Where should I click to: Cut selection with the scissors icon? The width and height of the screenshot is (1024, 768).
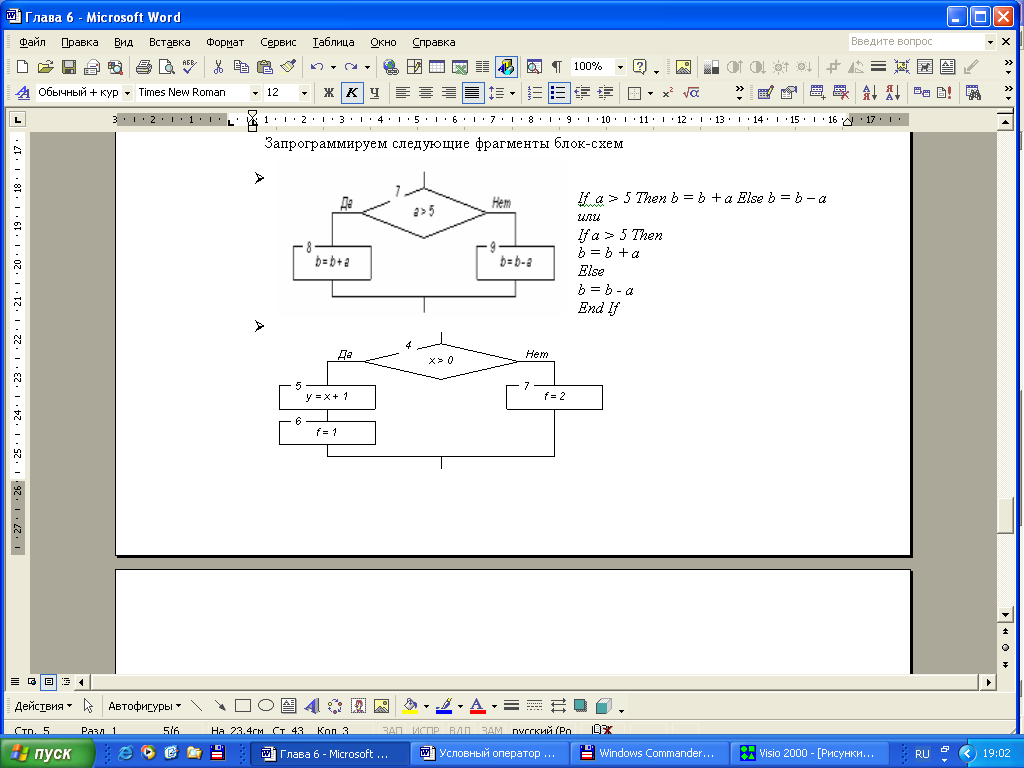click(218, 67)
